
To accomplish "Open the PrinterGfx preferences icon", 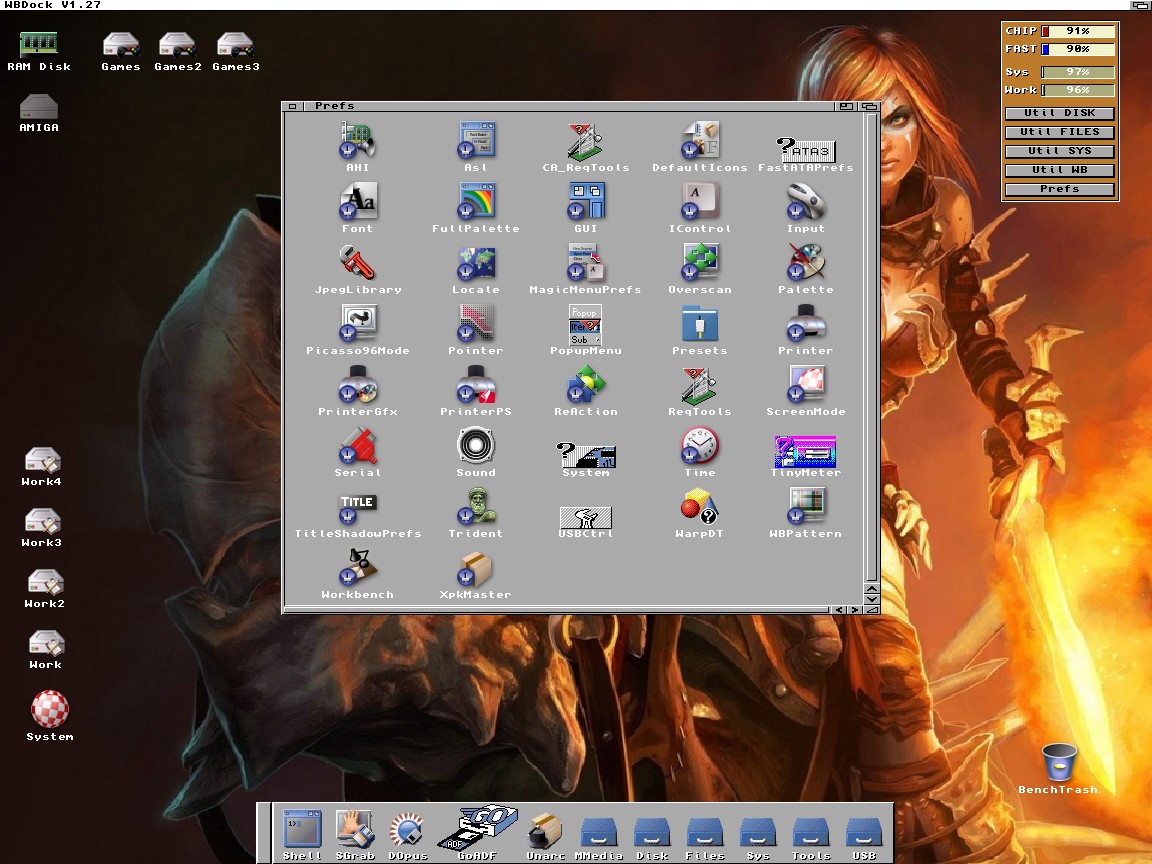I will (358, 385).
